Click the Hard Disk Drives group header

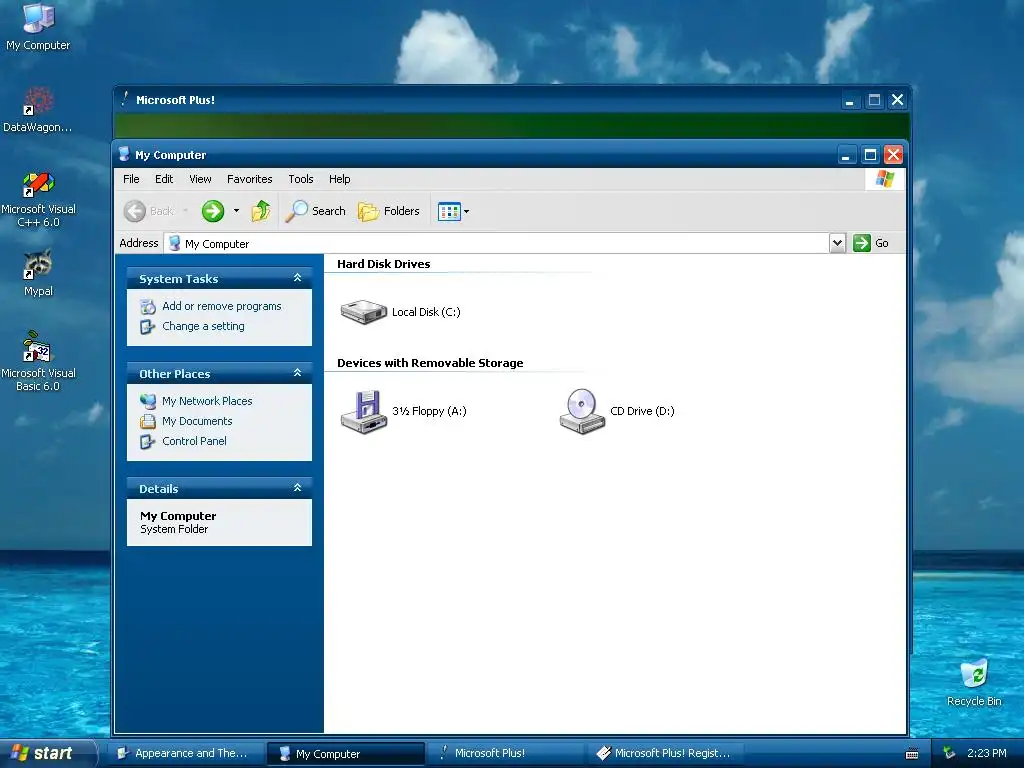point(383,264)
